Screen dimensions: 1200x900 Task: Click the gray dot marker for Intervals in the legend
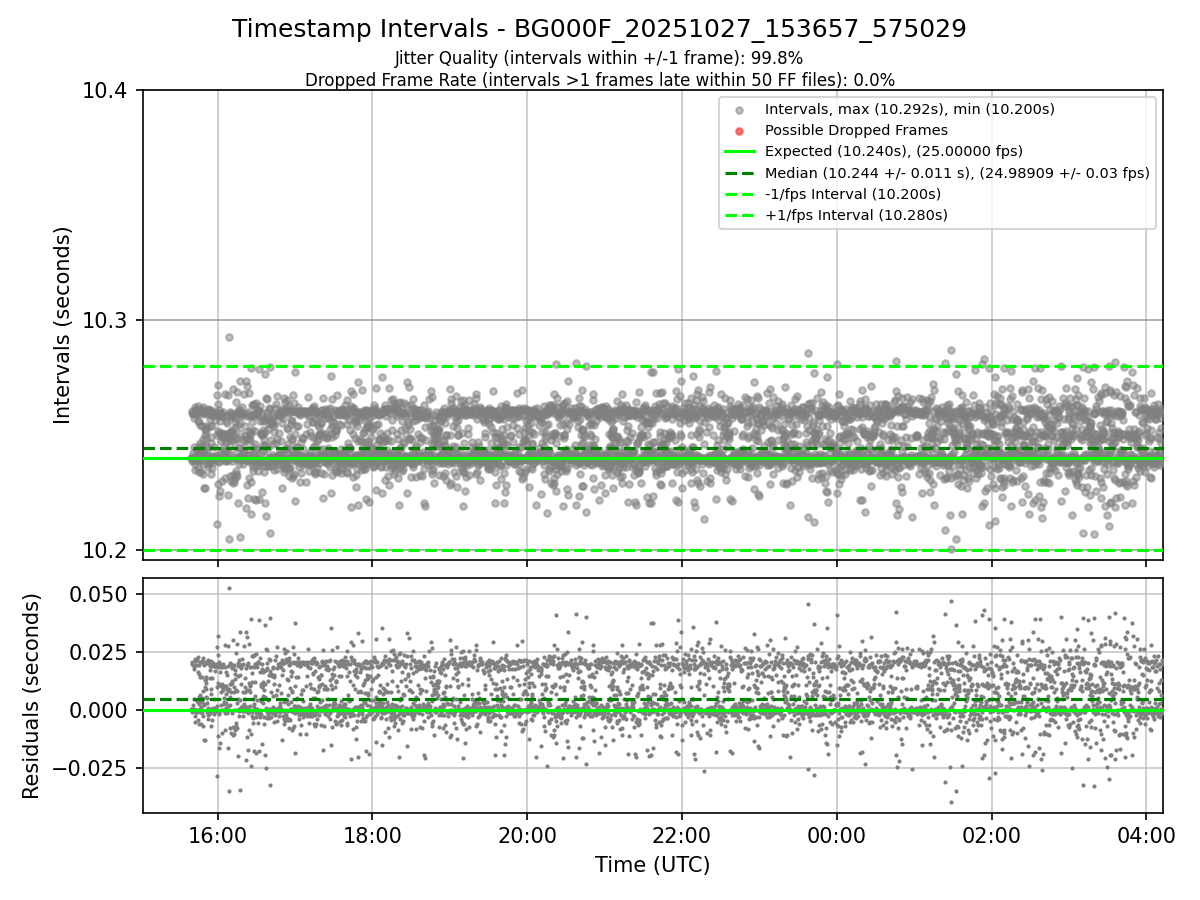point(739,110)
